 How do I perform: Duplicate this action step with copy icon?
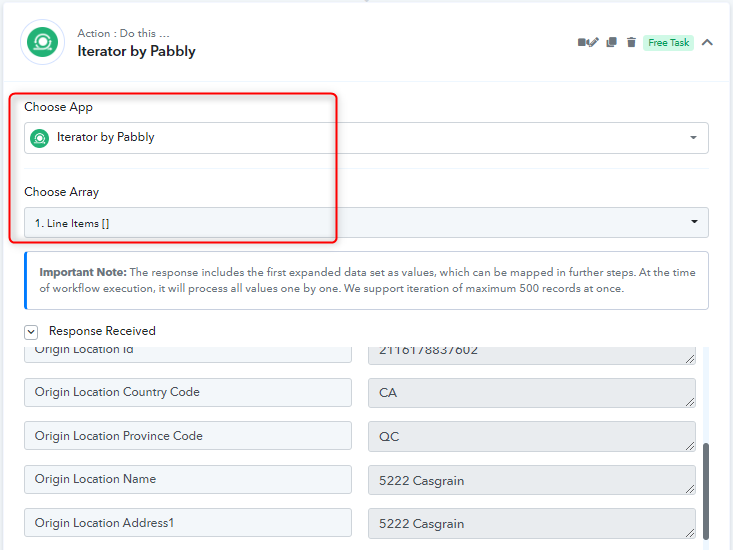click(x=611, y=43)
